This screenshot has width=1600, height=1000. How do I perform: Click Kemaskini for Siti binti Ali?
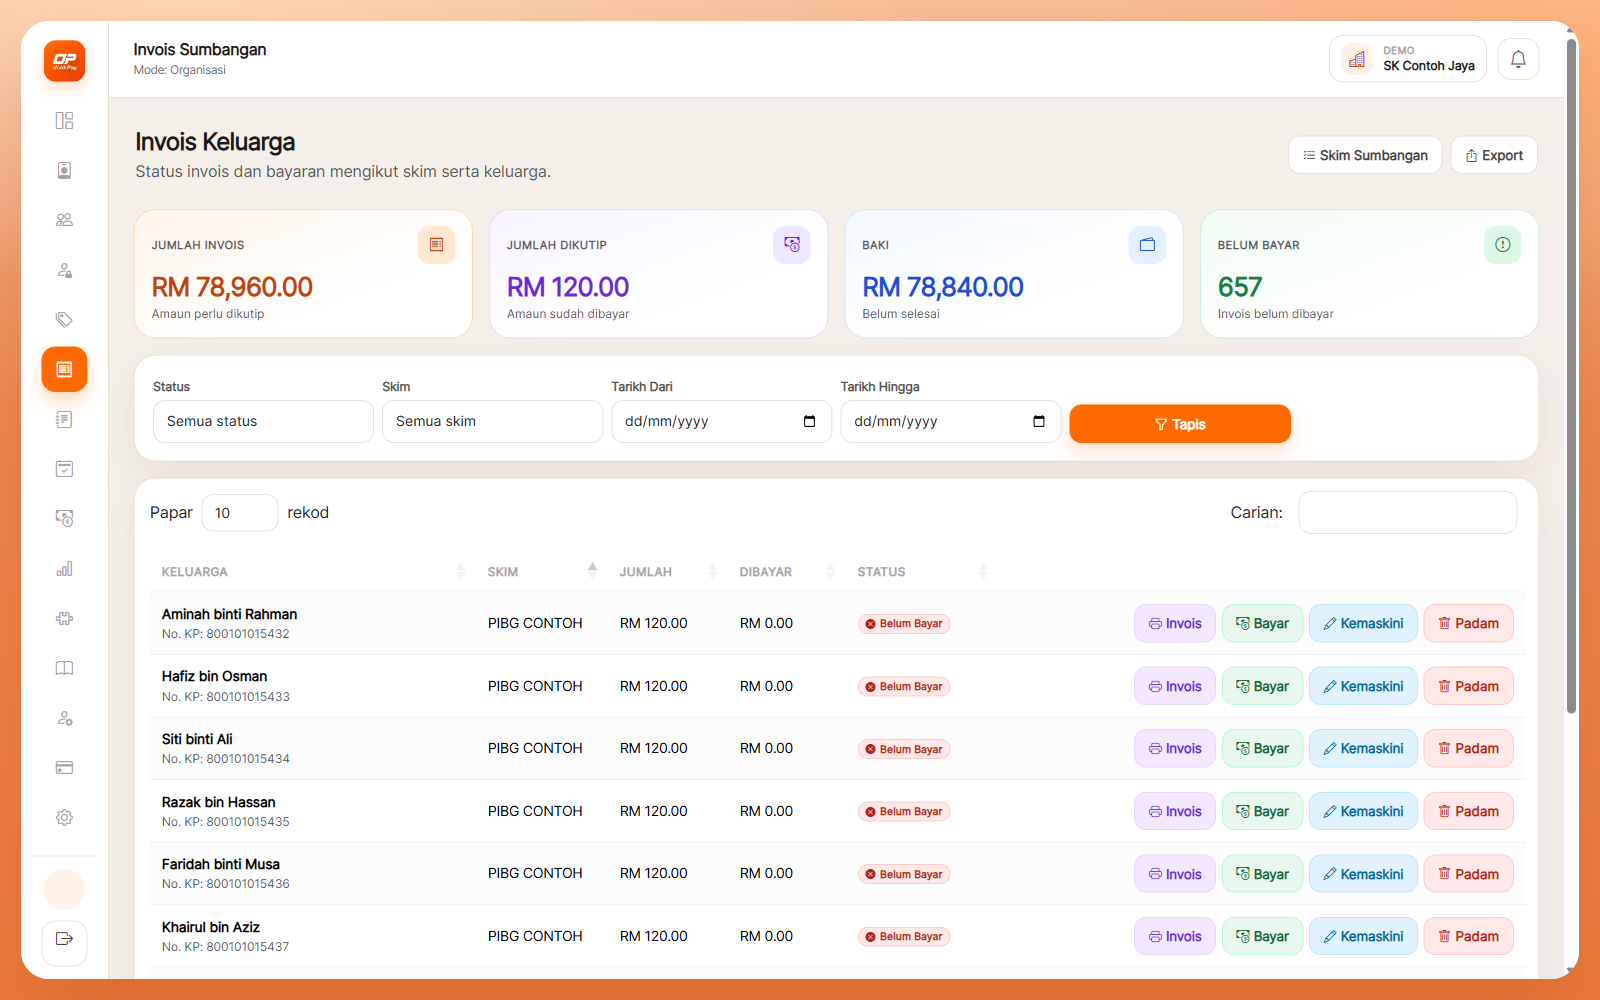(x=1363, y=748)
